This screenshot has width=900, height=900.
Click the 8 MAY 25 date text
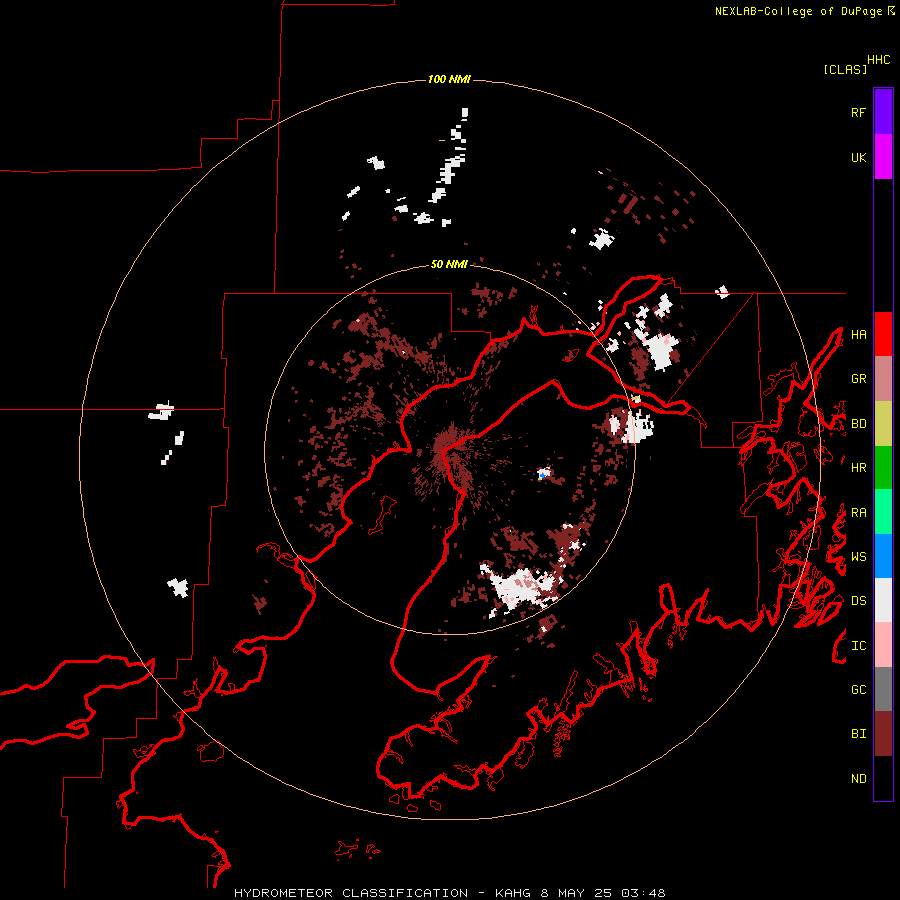click(576, 893)
